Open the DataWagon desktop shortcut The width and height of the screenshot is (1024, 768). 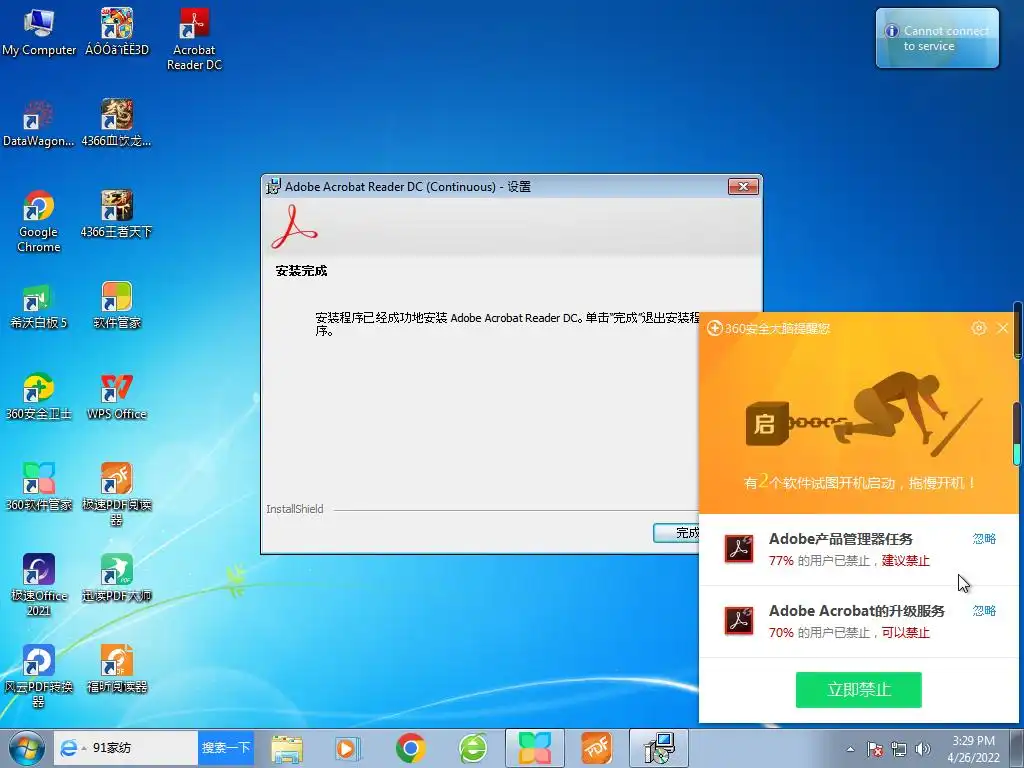39,124
